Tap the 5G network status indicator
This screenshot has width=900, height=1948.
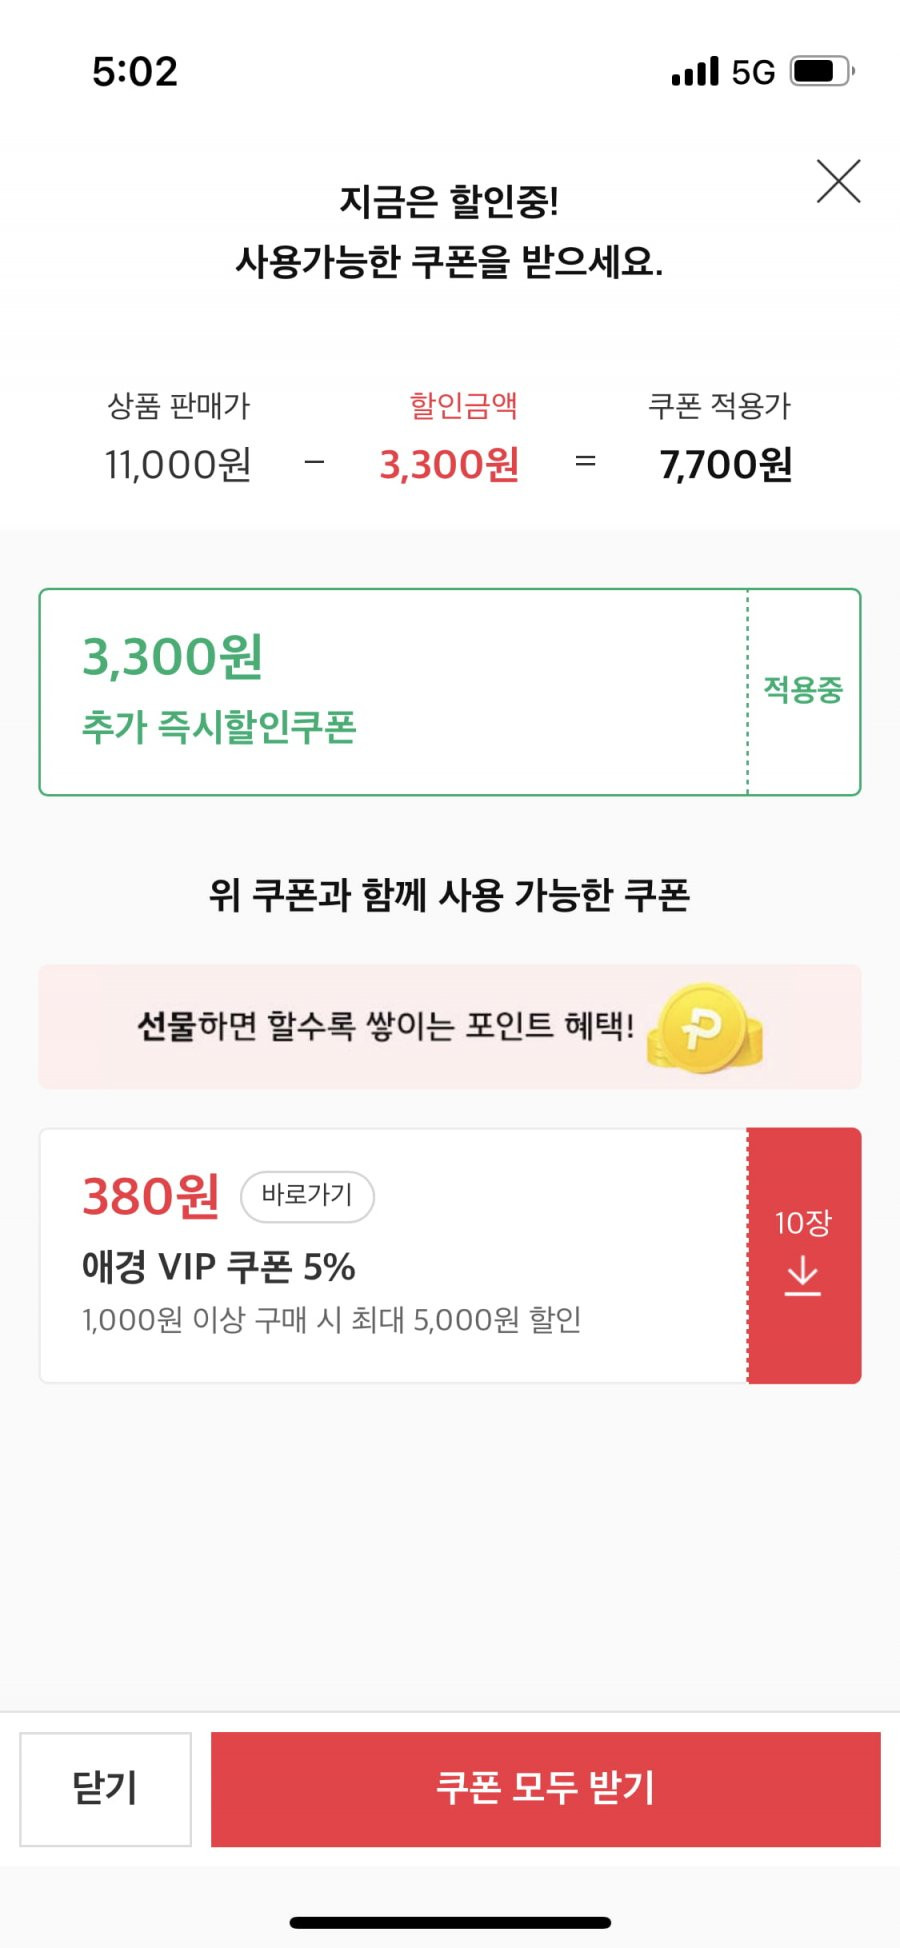pyautogui.click(x=753, y=72)
